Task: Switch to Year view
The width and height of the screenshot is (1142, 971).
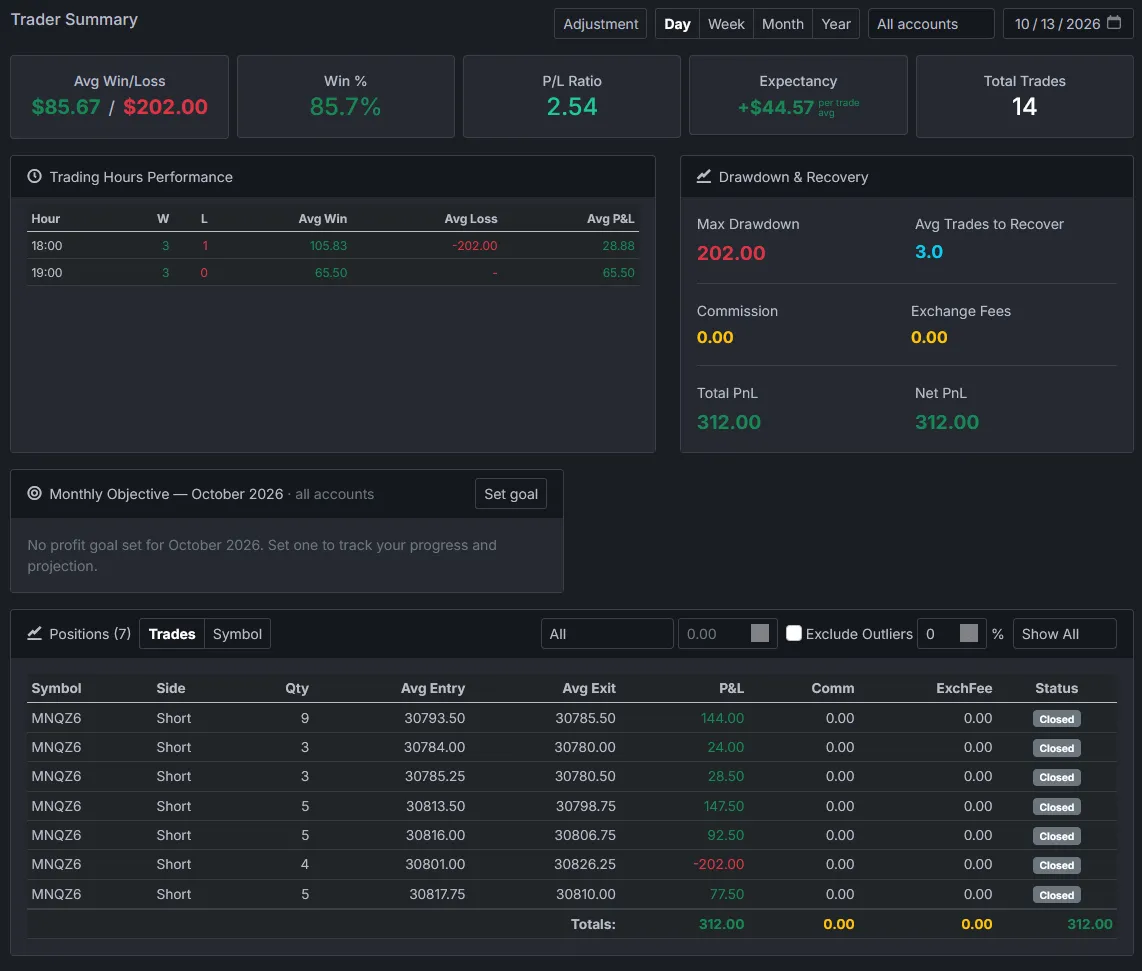Action: 836,23
